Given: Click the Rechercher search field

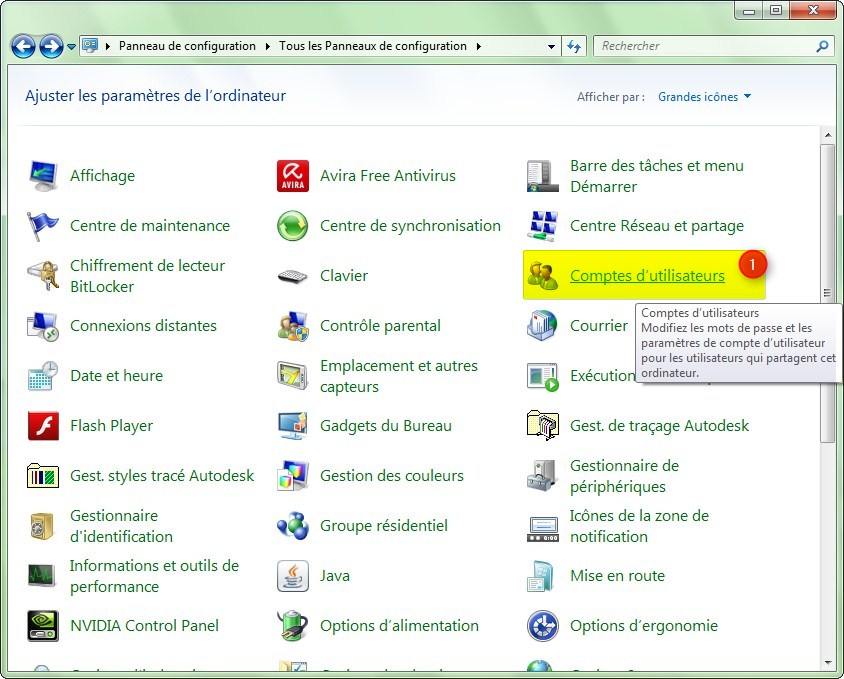Looking at the screenshot, I should coord(705,46).
